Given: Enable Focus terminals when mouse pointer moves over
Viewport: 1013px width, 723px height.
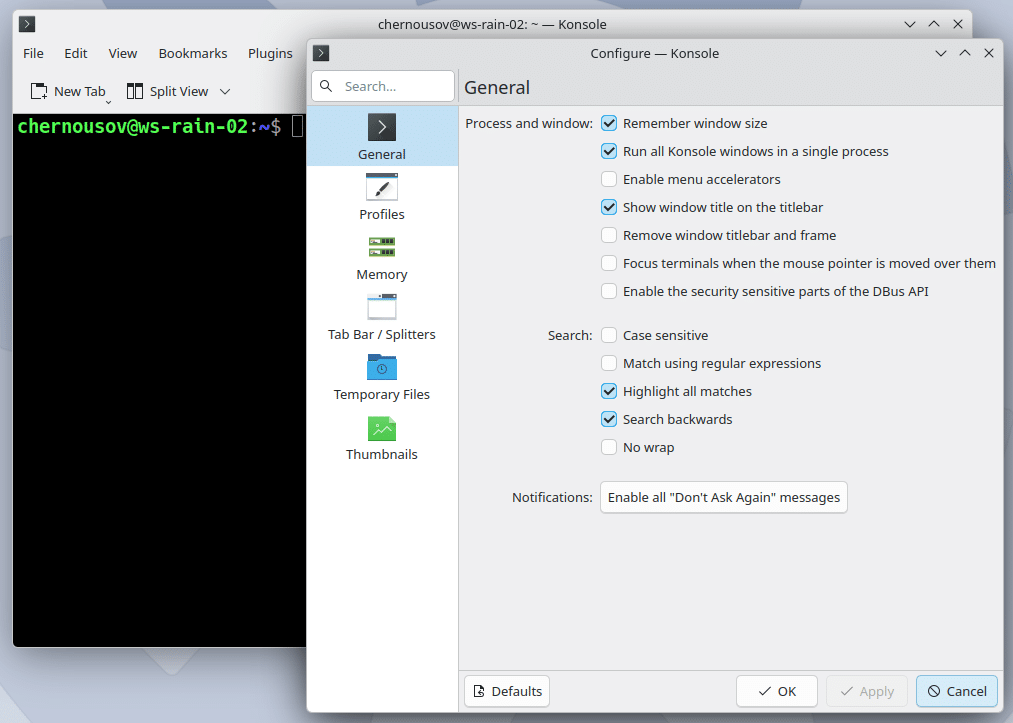Looking at the screenshot, I should click(609, 263).
